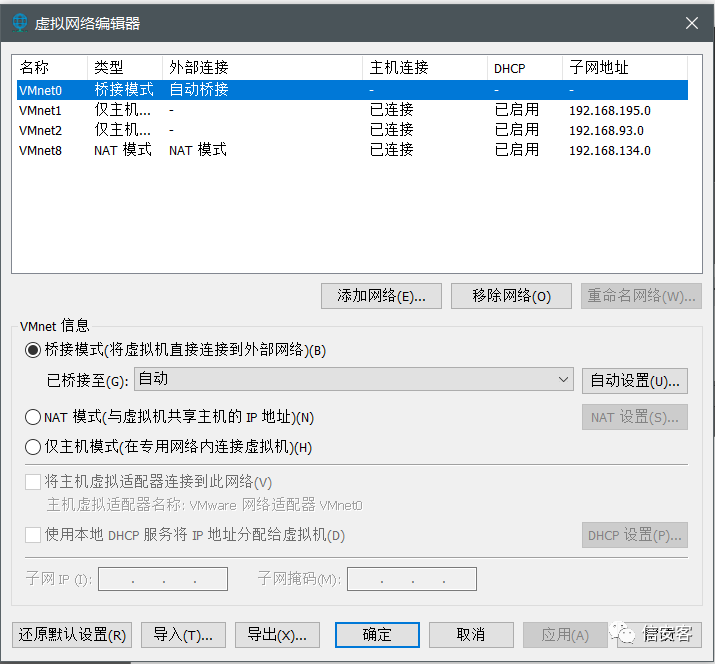Click subnet address 192.168.195.0
Screen dimensions: 715x664
[610, 110]
